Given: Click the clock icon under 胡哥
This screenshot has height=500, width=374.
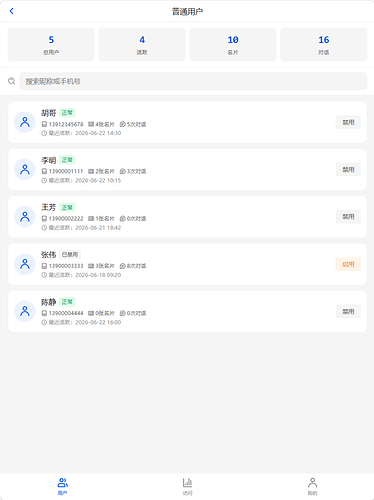Looking at the screenshot, I should [44, 133].
